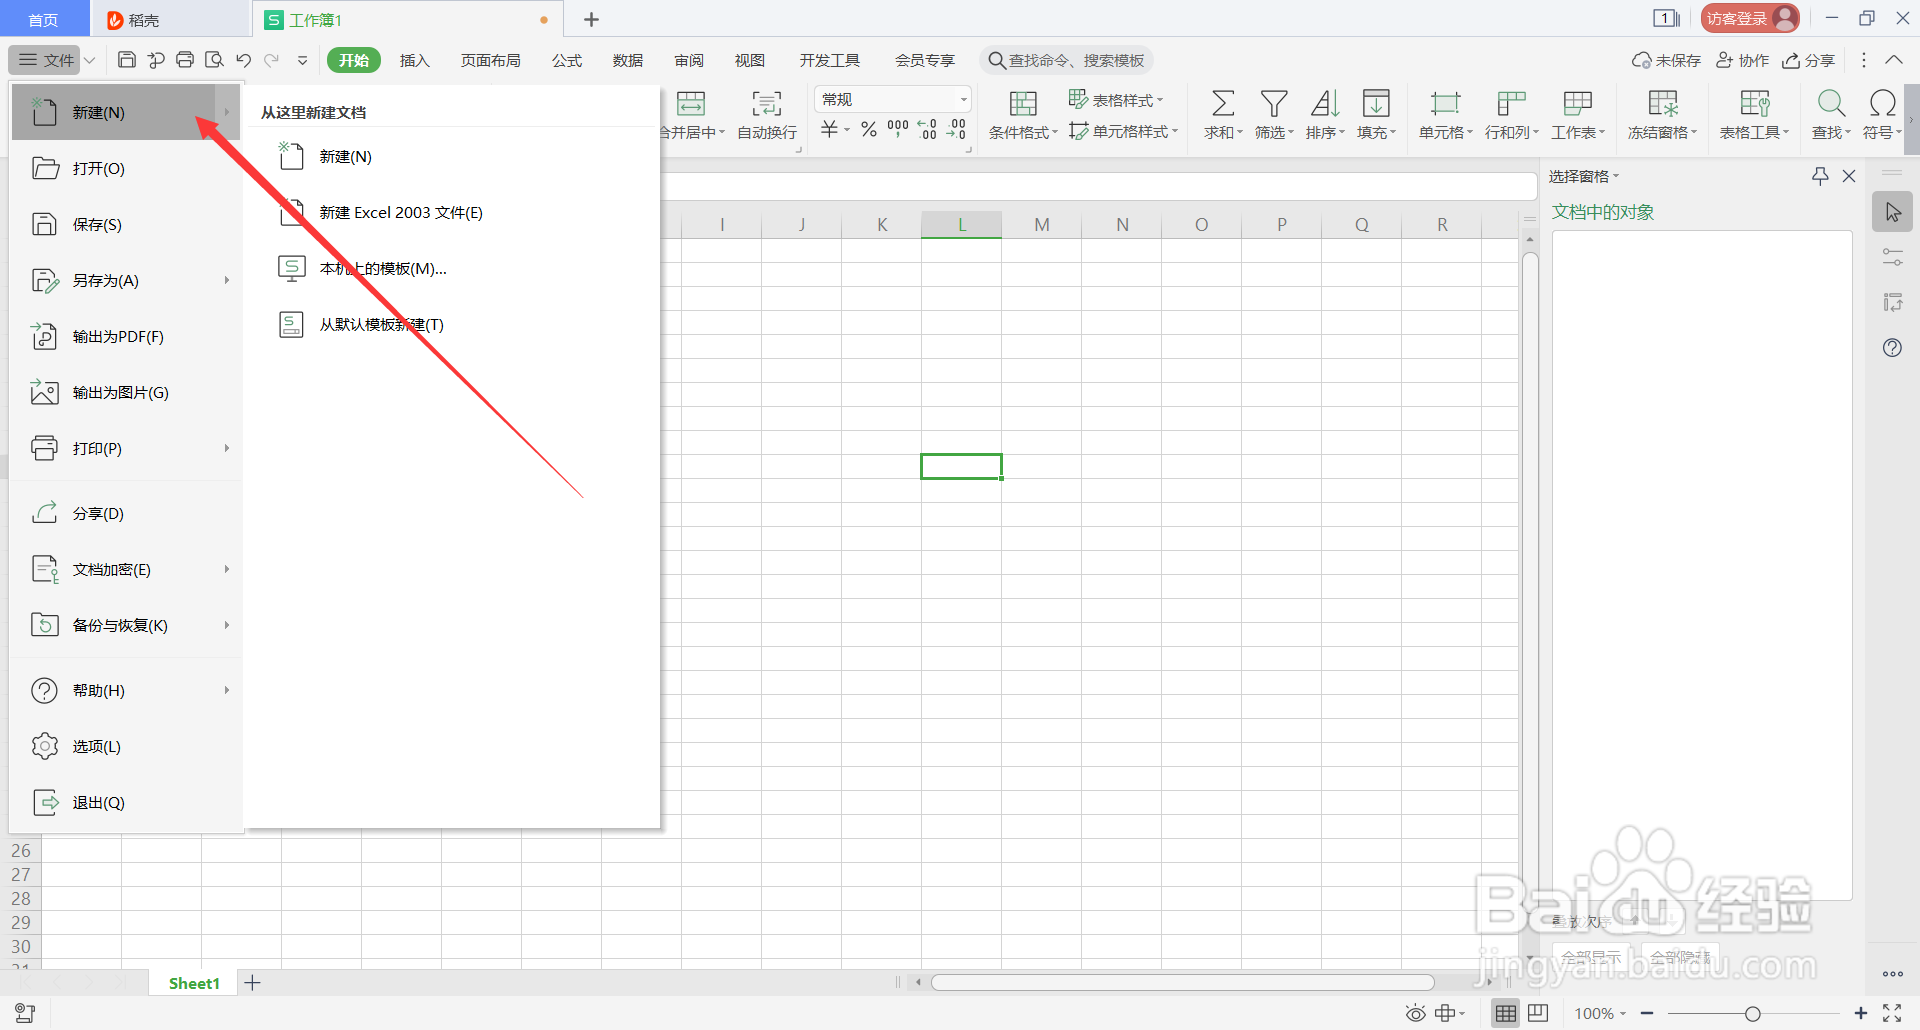
Task: Select 退出(Q) in the file menu
Action: click(127, 803)
